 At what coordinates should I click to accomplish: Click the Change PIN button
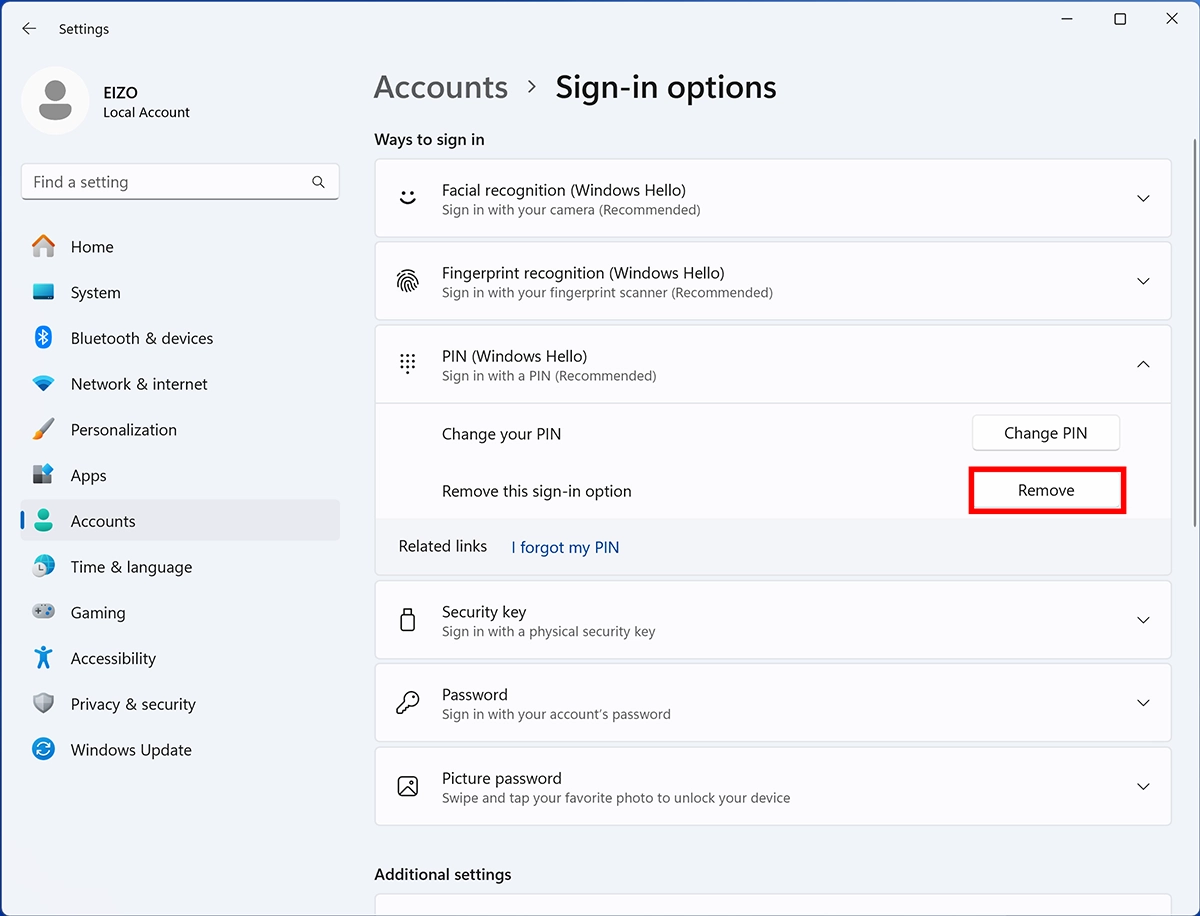tap(1046, 433)
